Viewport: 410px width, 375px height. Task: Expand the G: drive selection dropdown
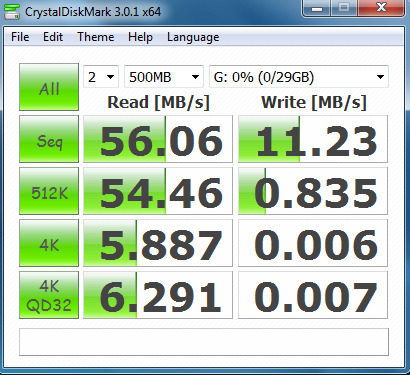299,77
